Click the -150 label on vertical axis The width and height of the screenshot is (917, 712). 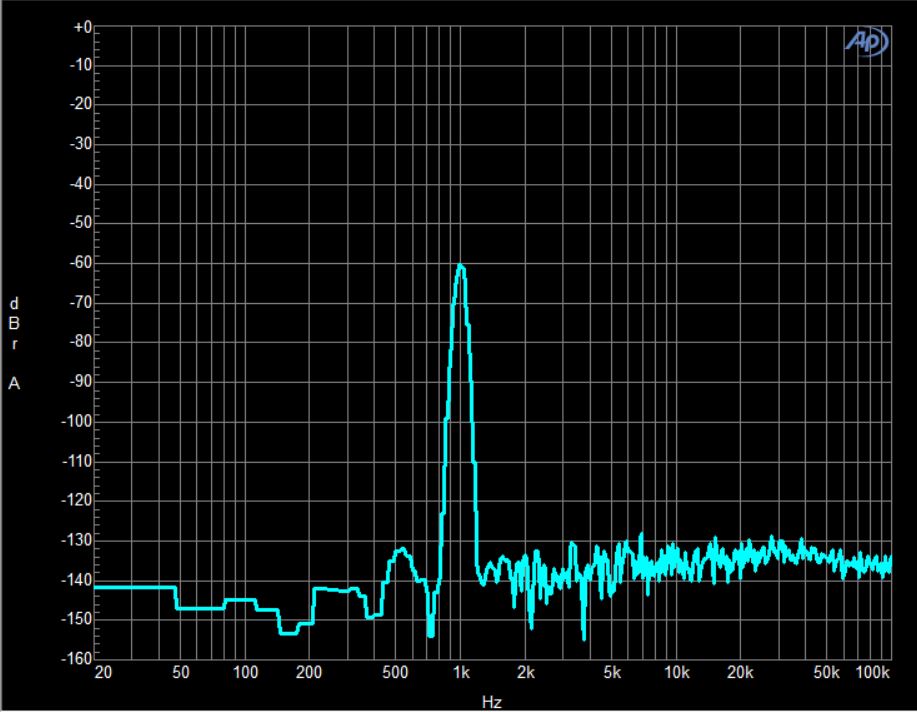[77, 618]
